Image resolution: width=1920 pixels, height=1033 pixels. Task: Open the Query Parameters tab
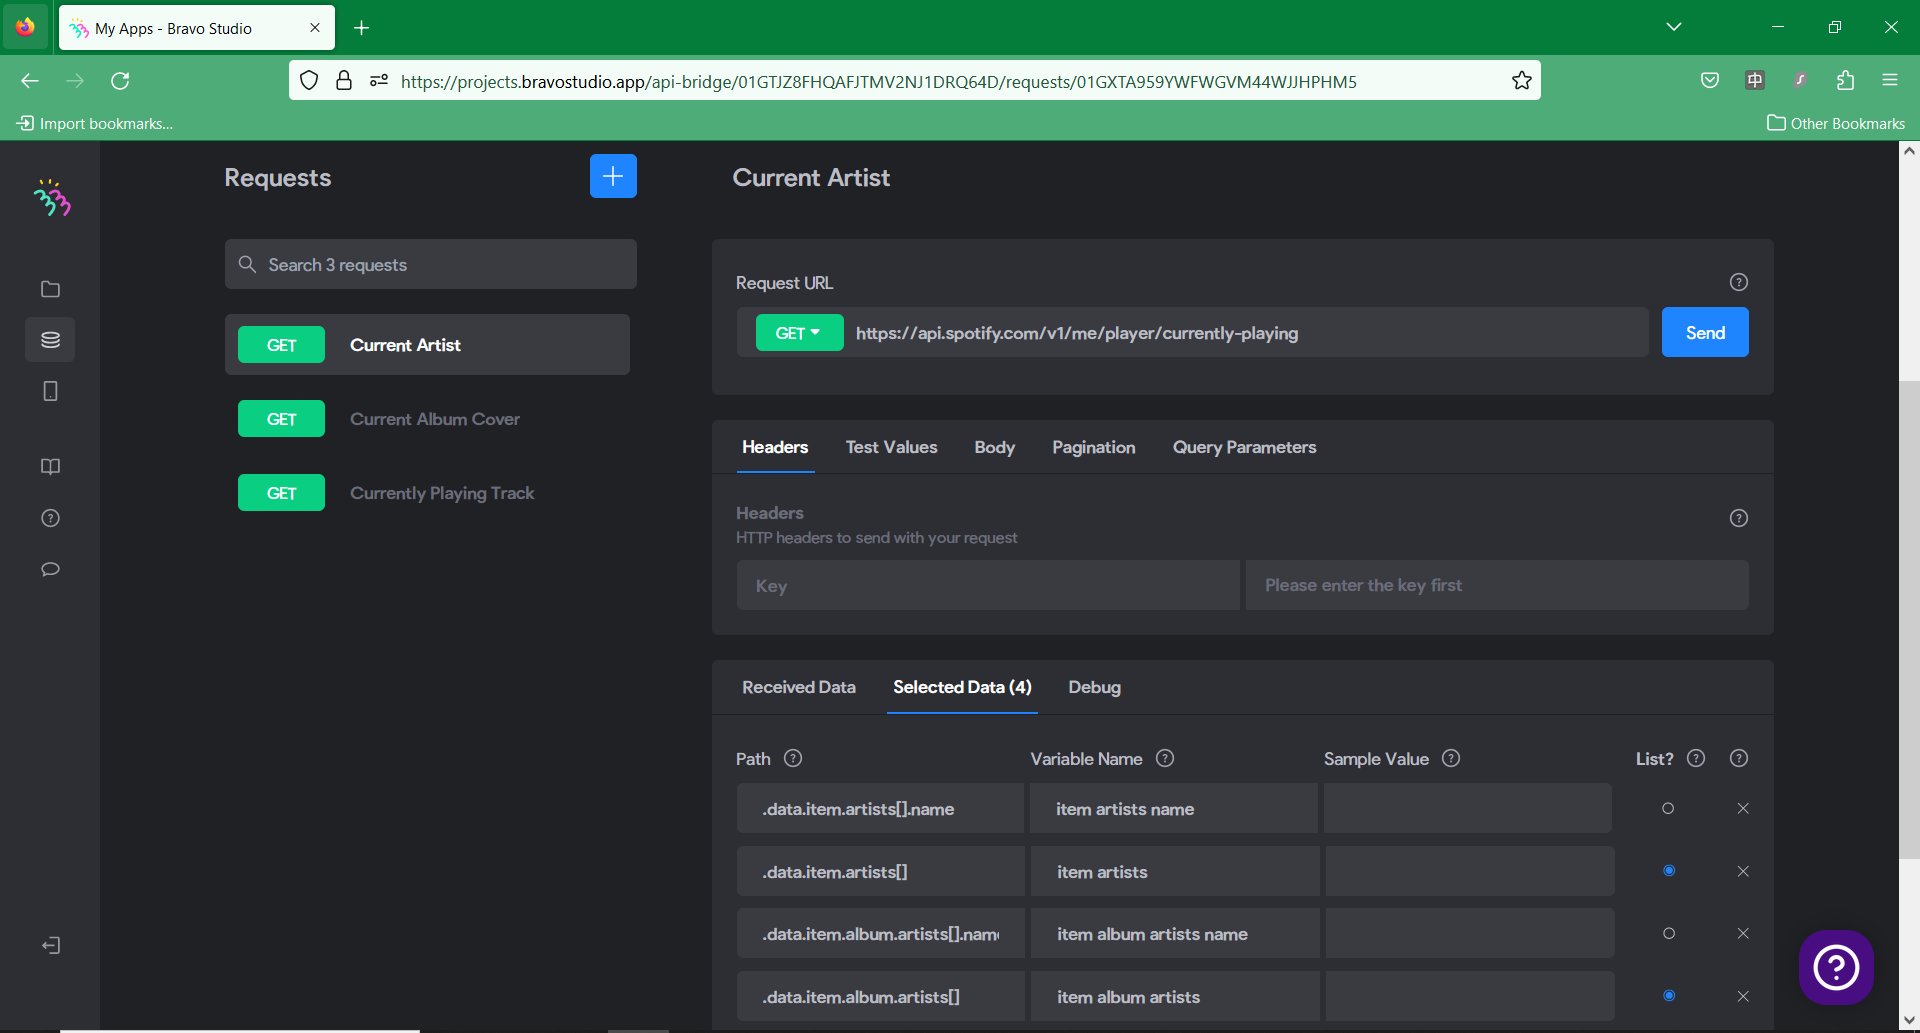1244,447
